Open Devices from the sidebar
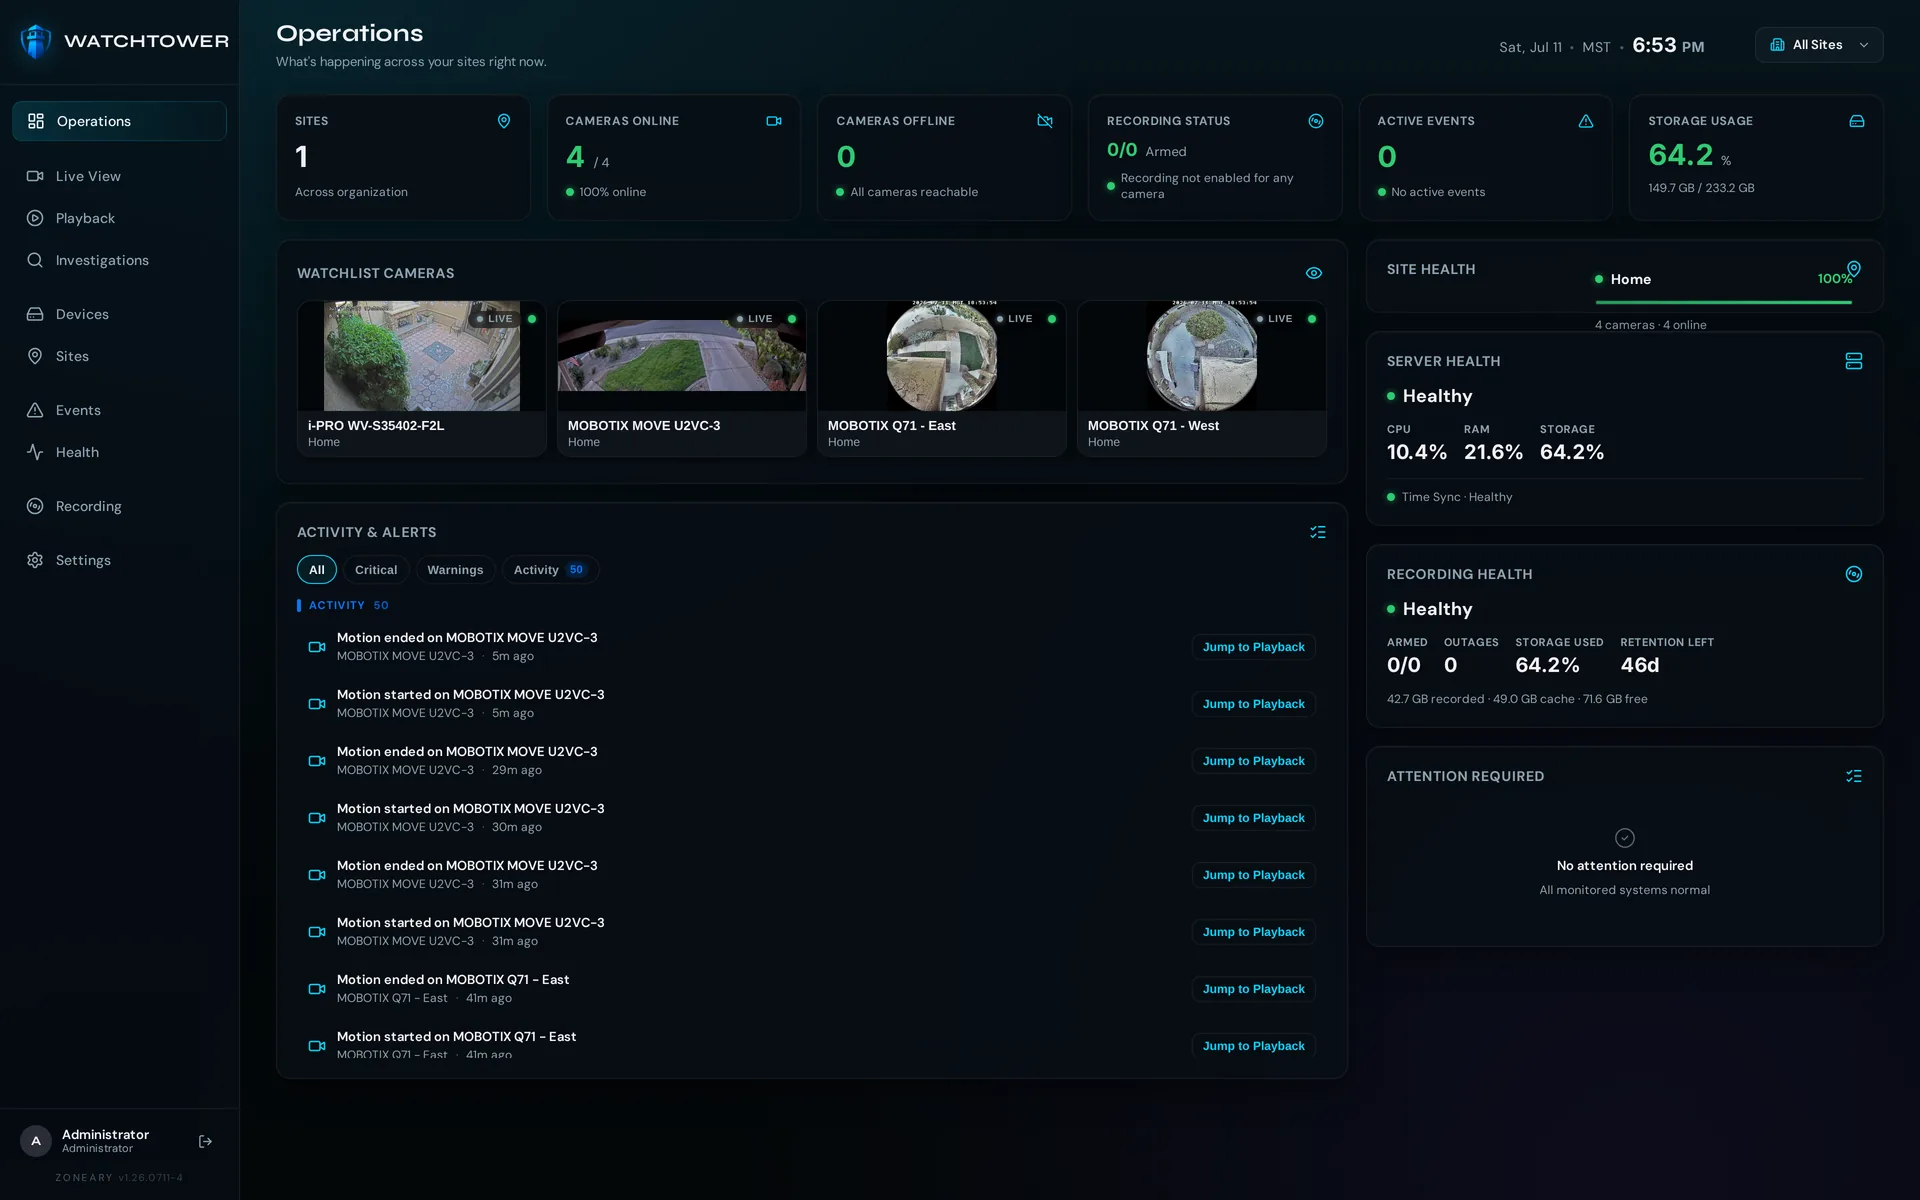Image resolution: width=1920 pixels, height=1200 pixels. coord(120,314)
